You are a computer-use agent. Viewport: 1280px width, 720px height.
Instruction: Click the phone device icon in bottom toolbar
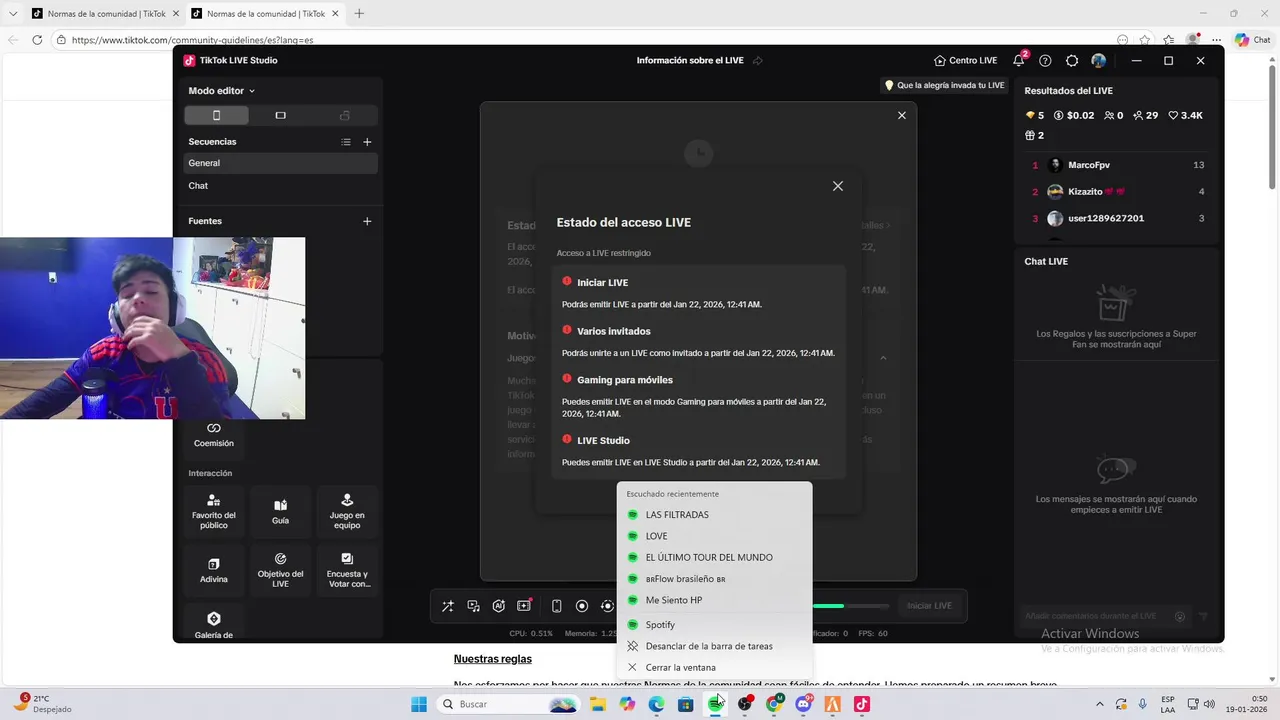click(557, 606)
